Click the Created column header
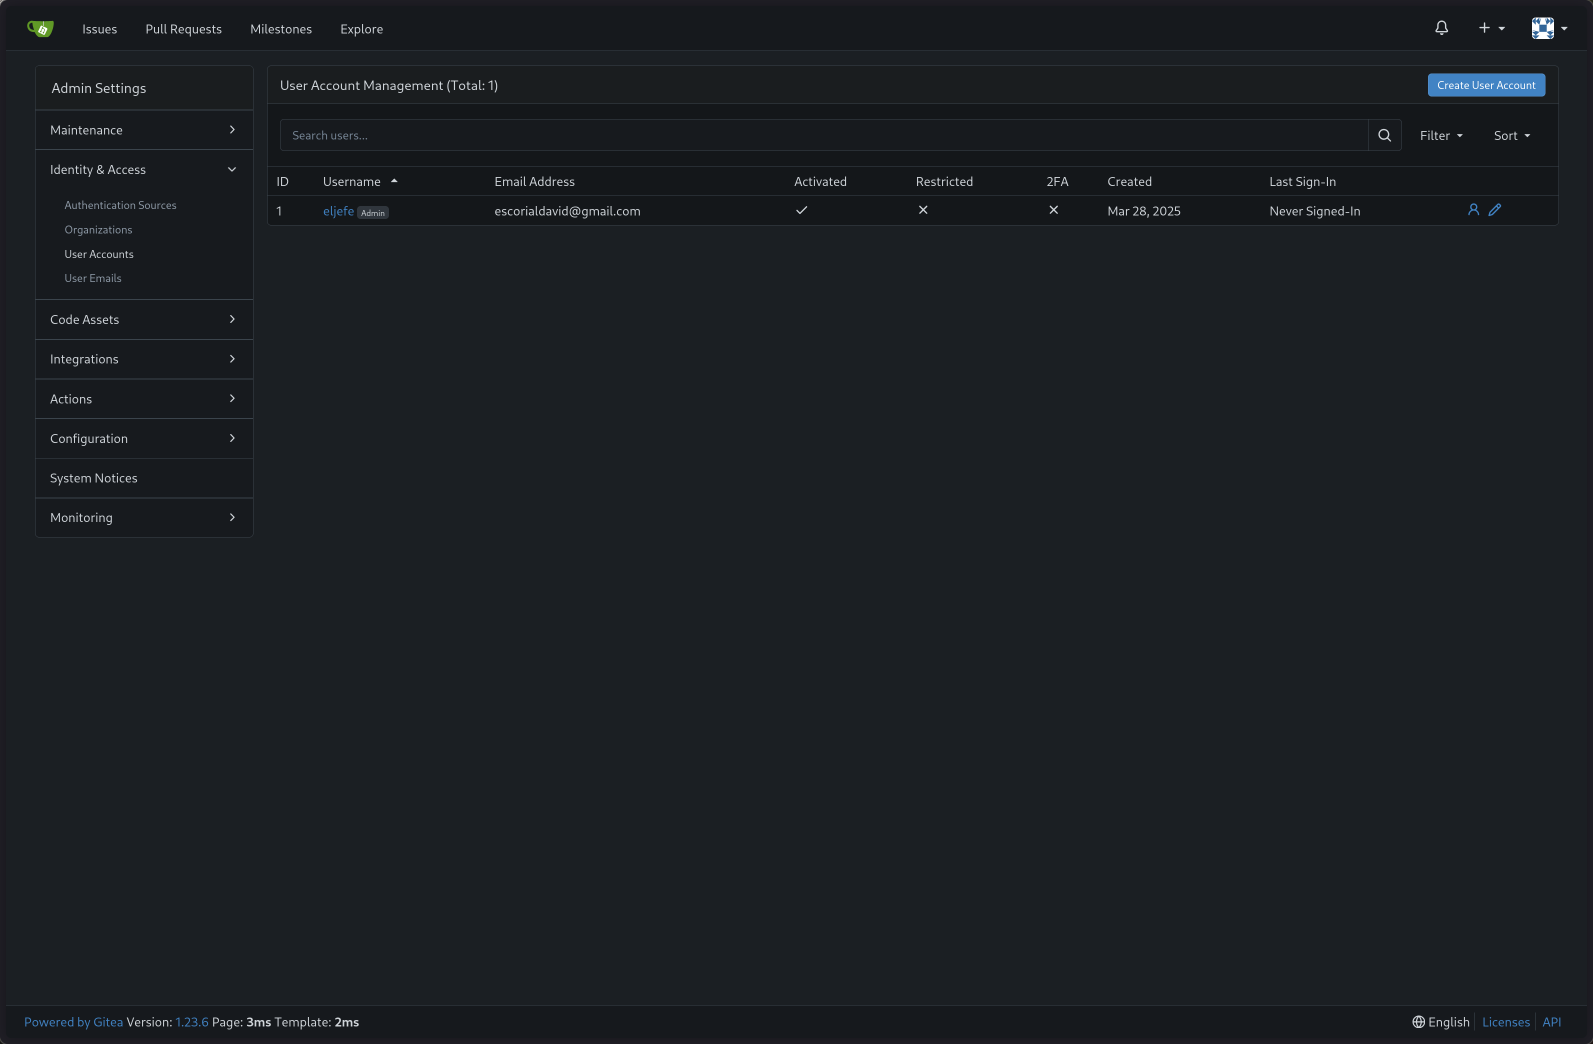 (x=1129, y=181)
